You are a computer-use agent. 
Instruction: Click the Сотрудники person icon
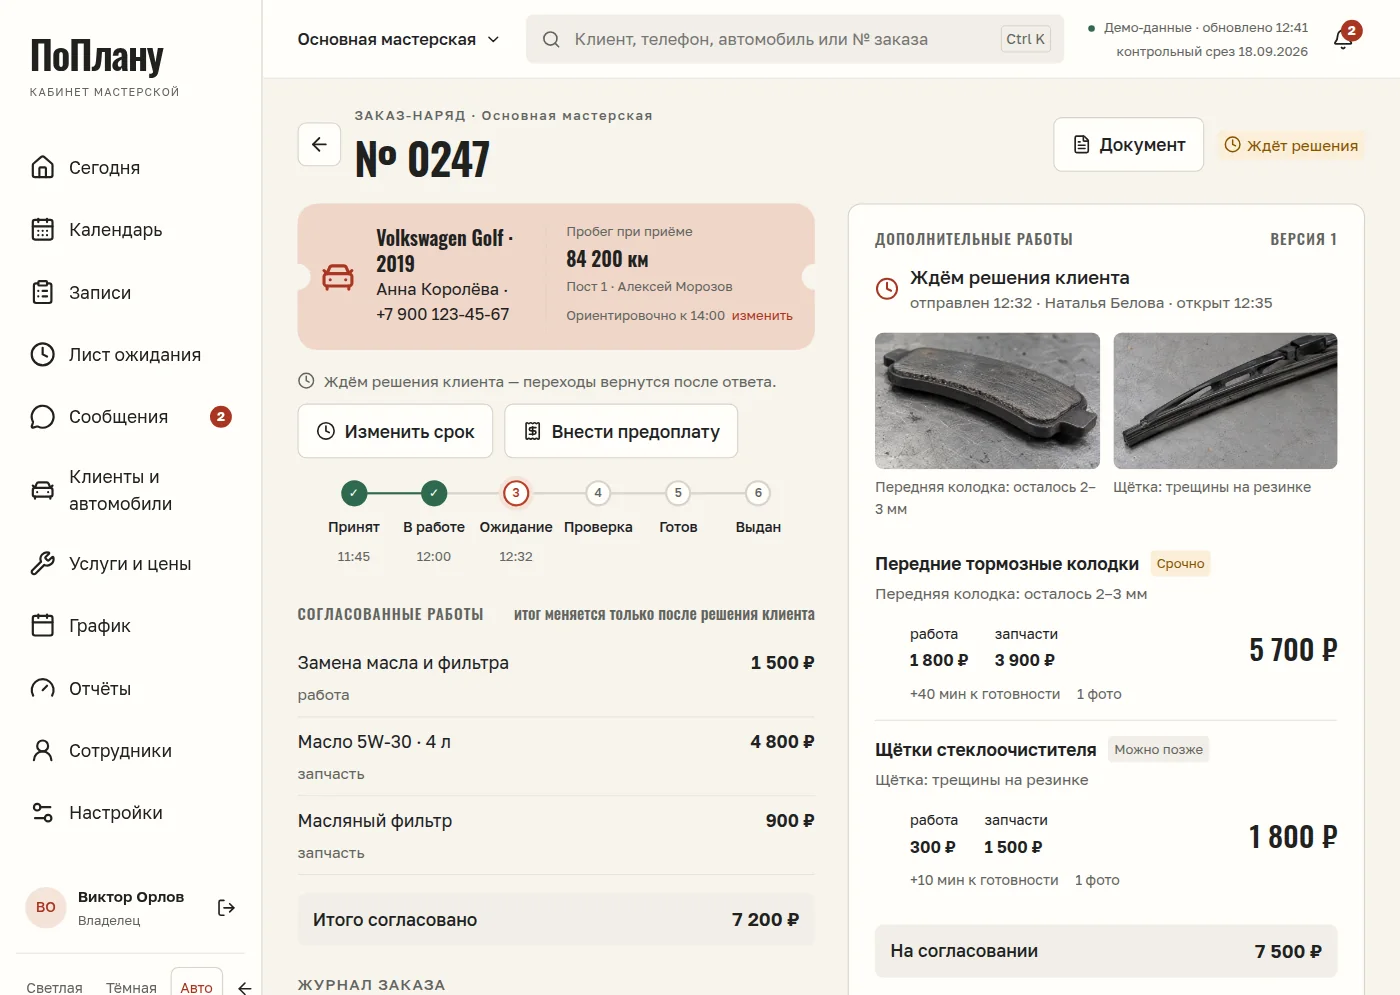tap(42, 750)
